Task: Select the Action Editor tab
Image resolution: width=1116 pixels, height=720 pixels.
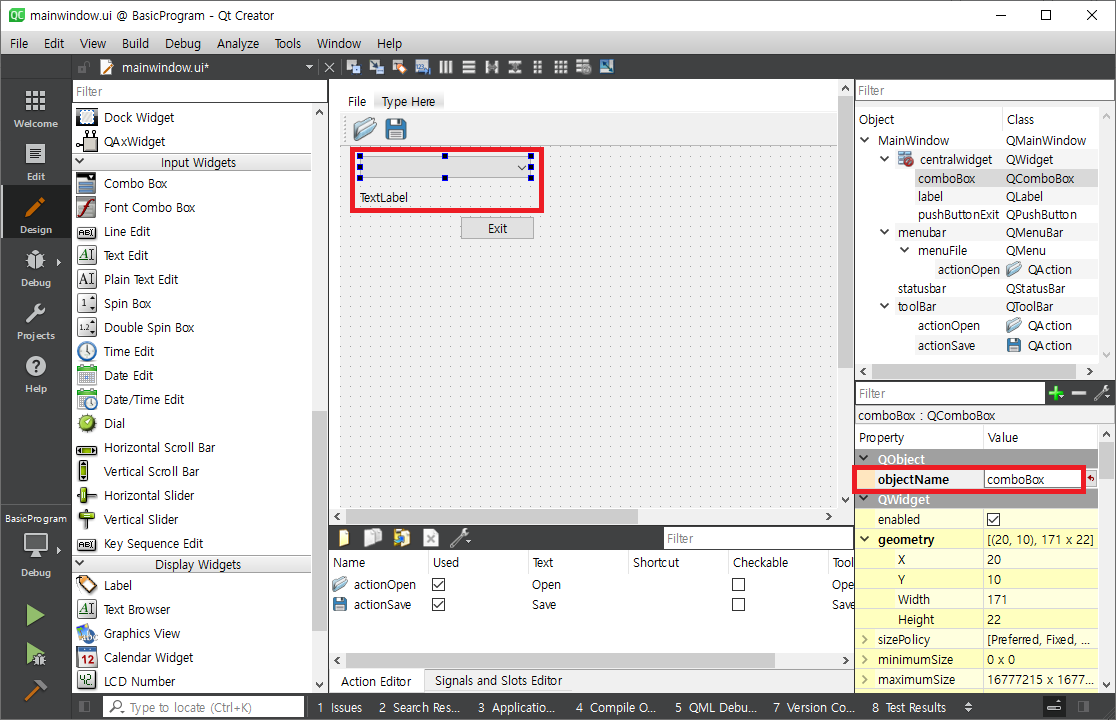Action: tap(376, 681)
